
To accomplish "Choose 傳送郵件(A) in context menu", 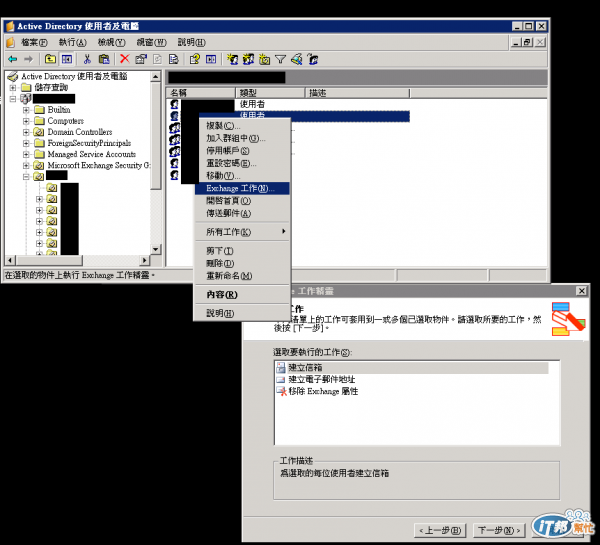I will (x=242, y=213).
